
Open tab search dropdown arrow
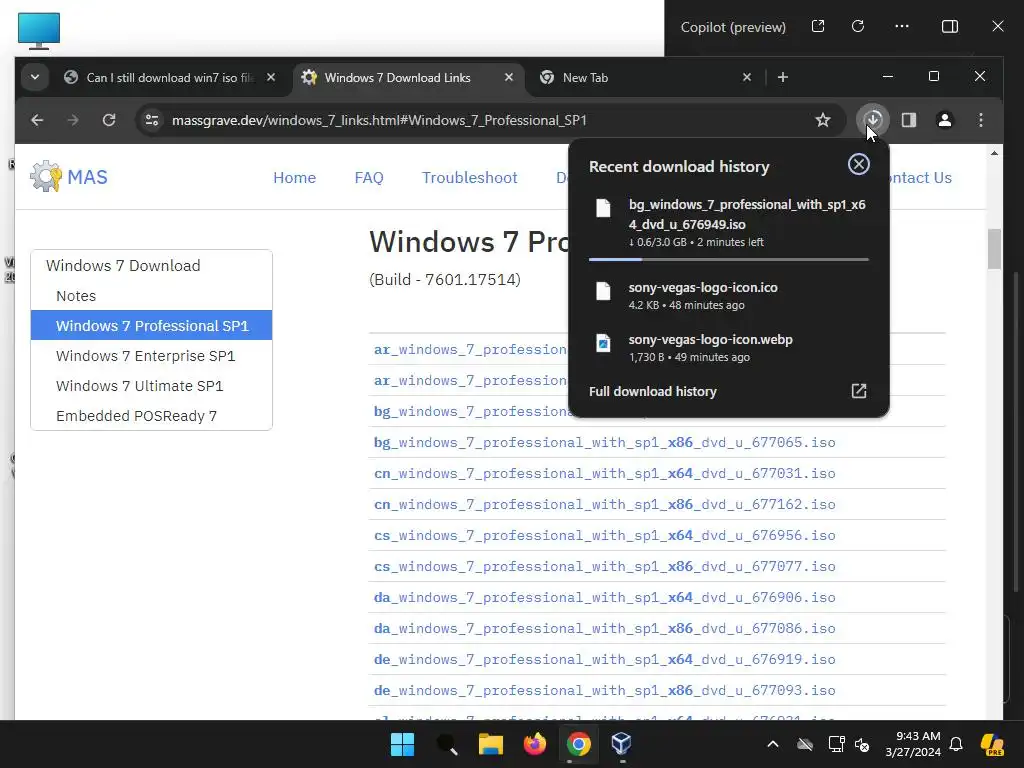35,77
